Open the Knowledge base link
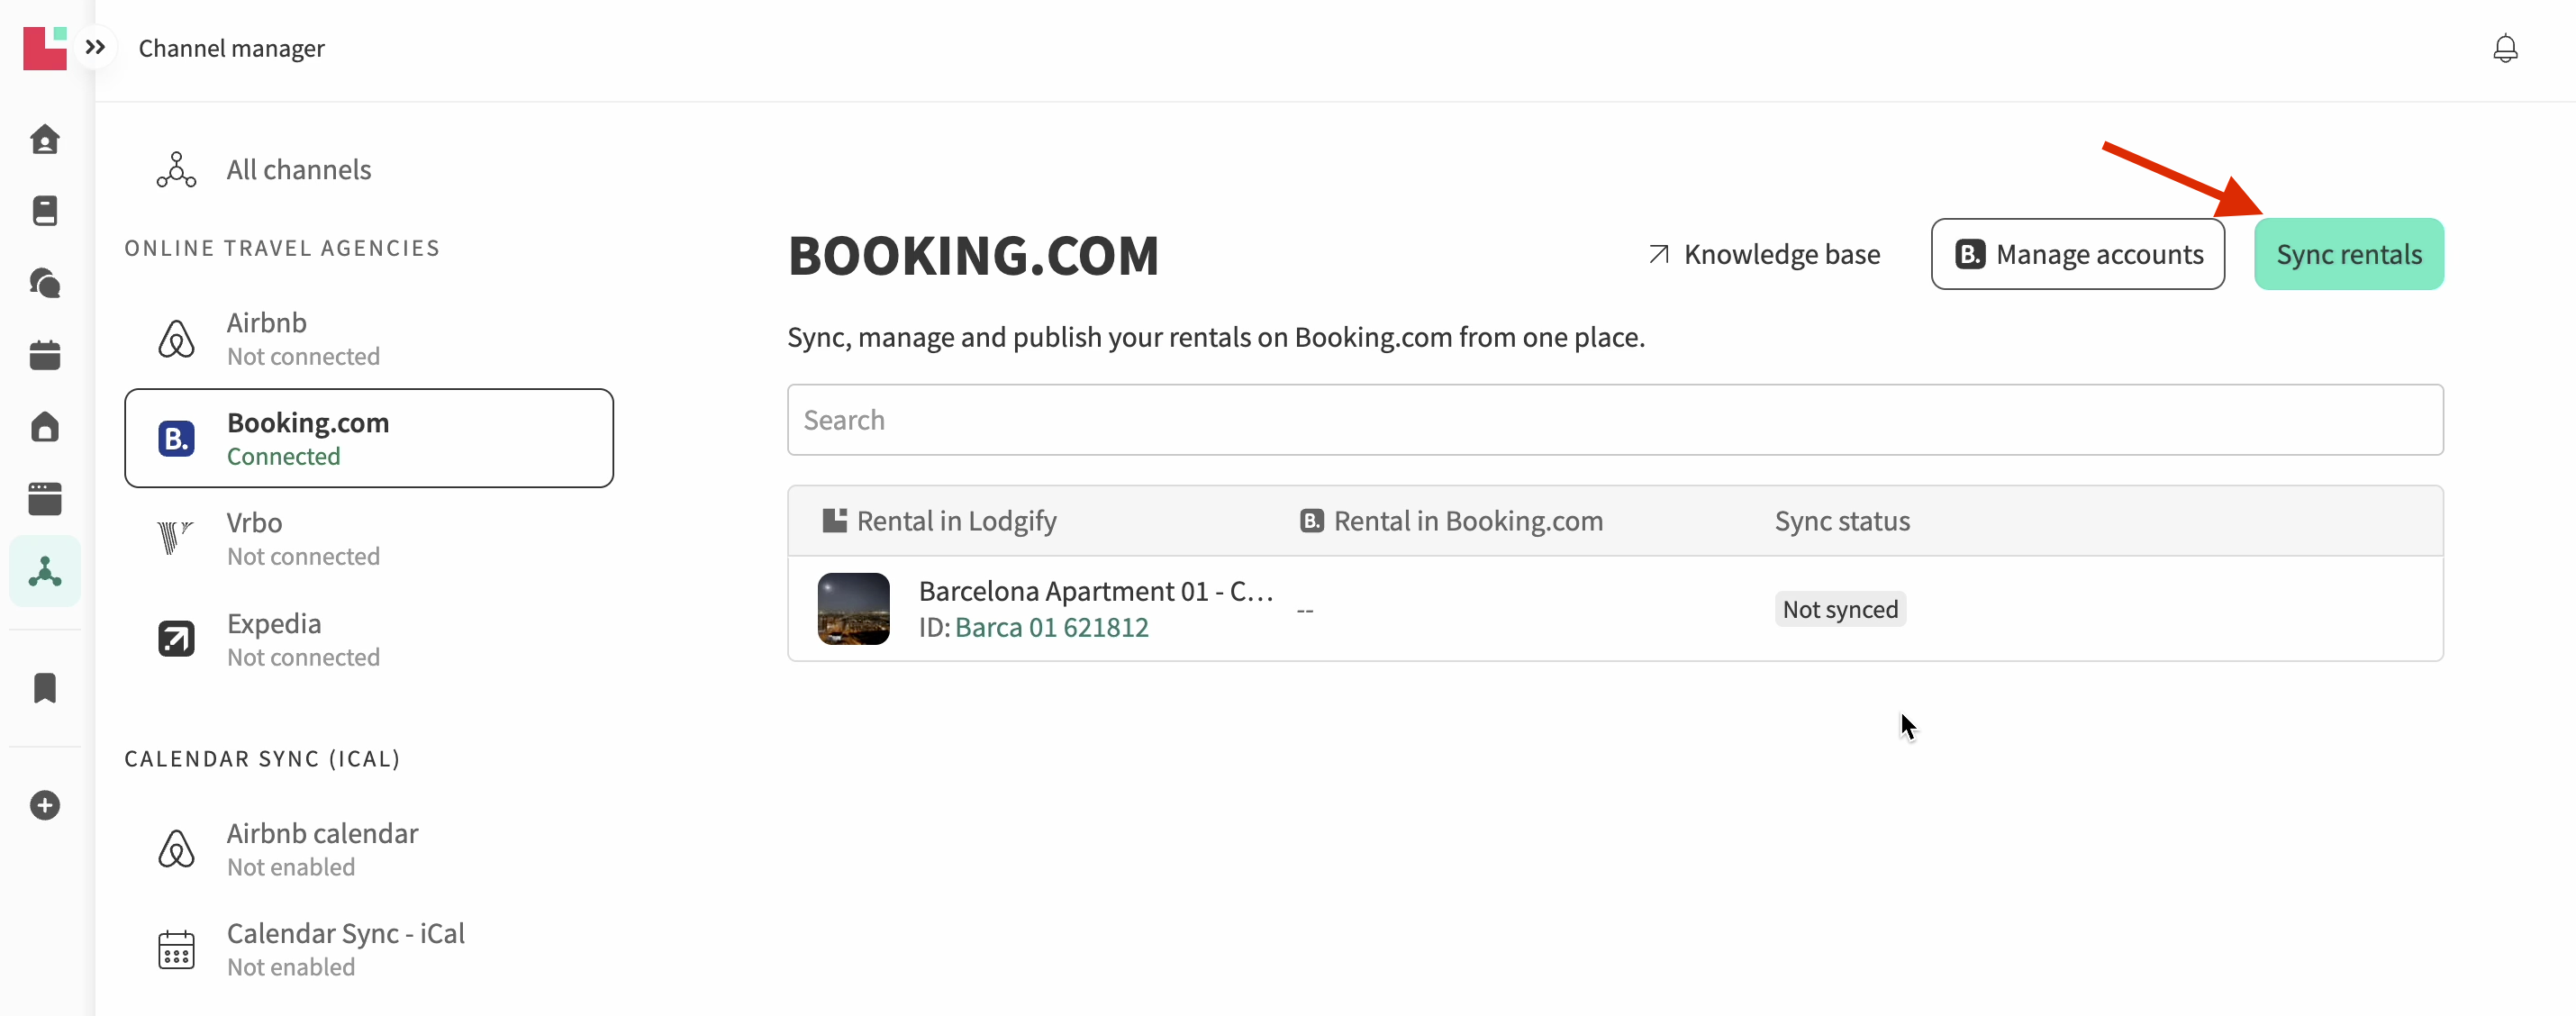 [x=1764, y=254]
